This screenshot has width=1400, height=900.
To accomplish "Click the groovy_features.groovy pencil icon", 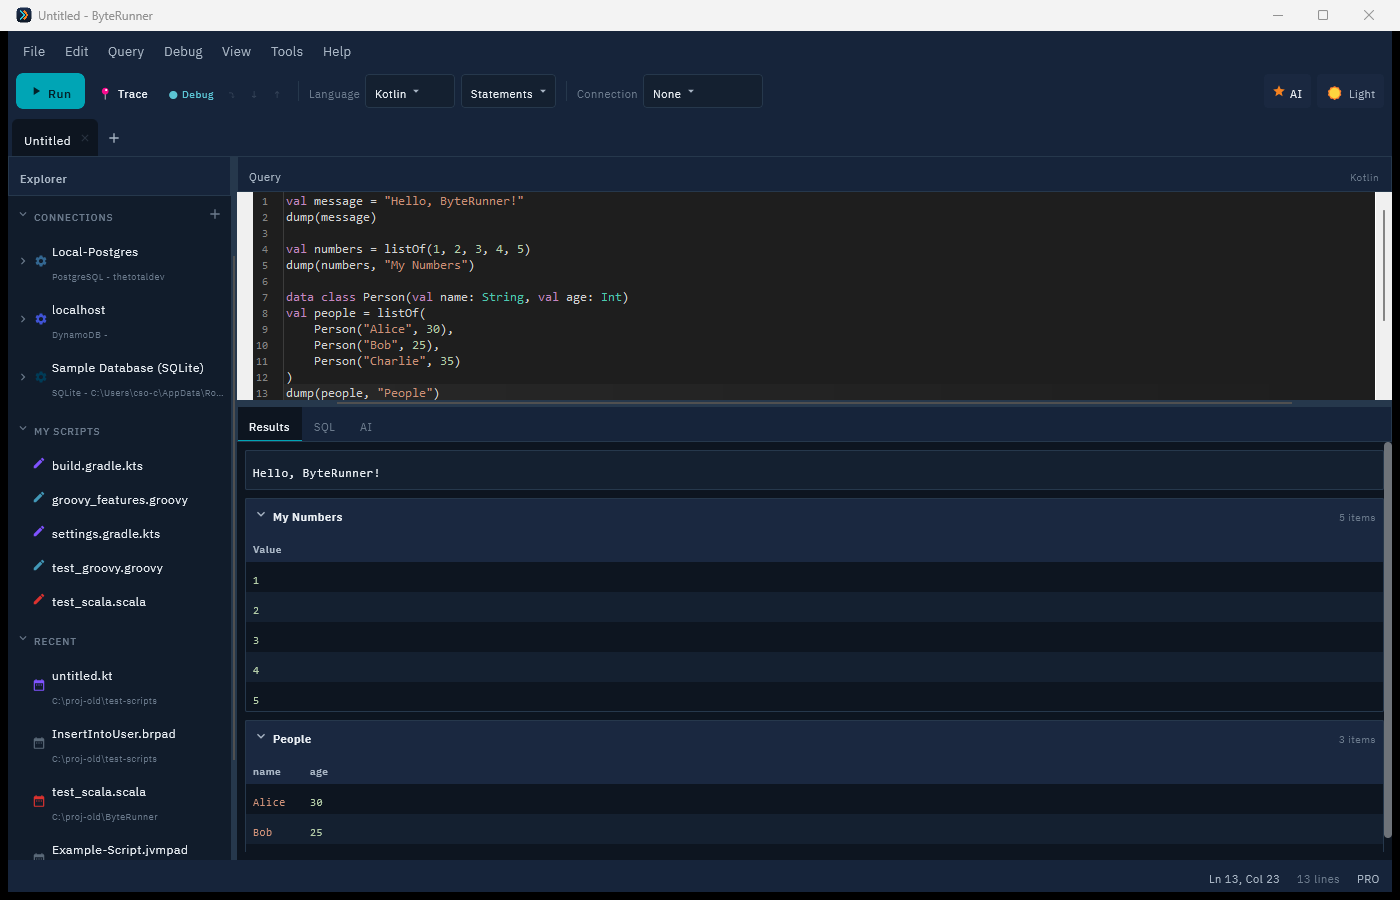I will coord(39,498).
